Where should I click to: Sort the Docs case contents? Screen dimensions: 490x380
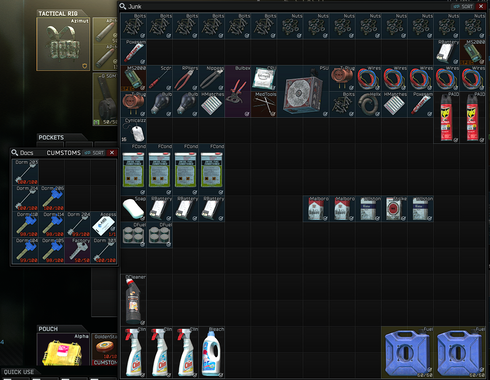pos(94,153)
